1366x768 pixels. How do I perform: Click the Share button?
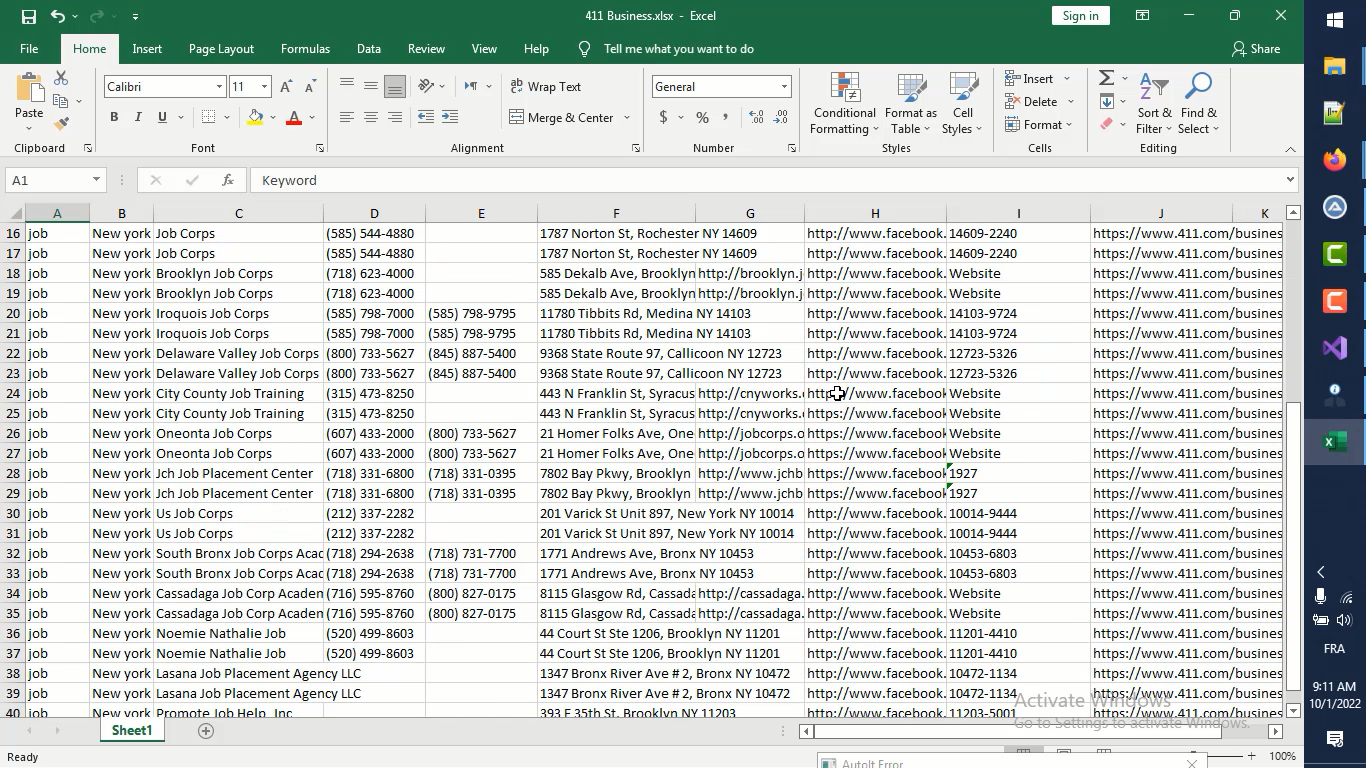1256,48
